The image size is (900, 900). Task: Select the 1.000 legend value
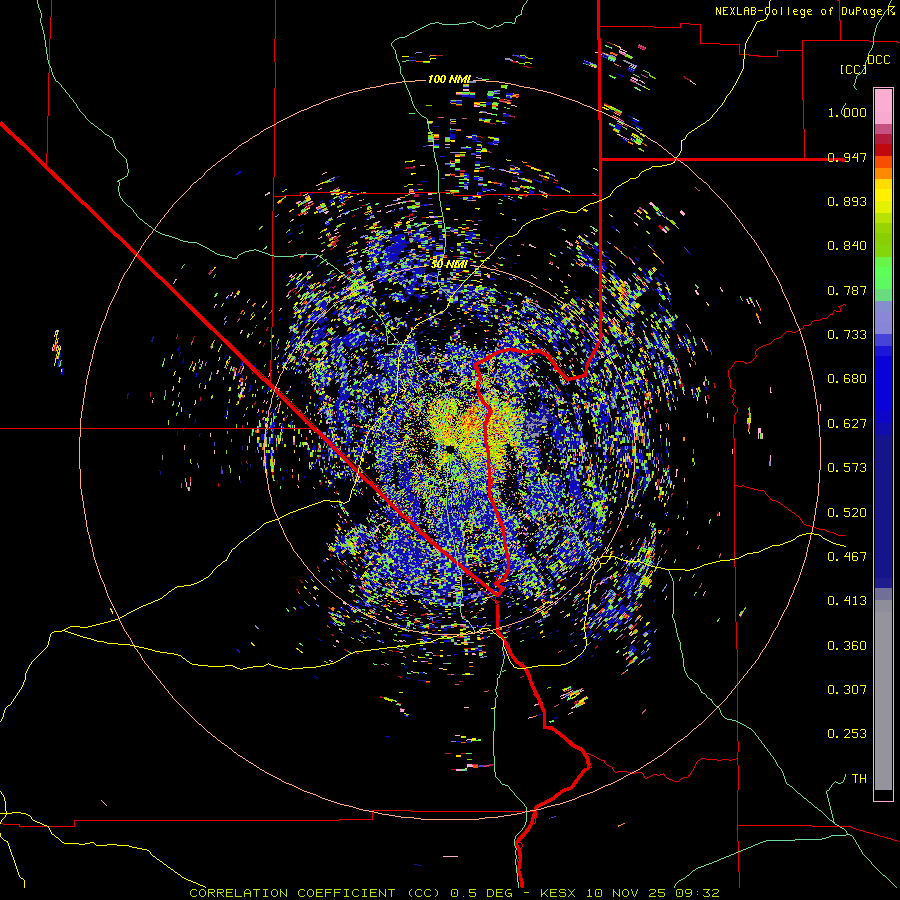(847, 112)
